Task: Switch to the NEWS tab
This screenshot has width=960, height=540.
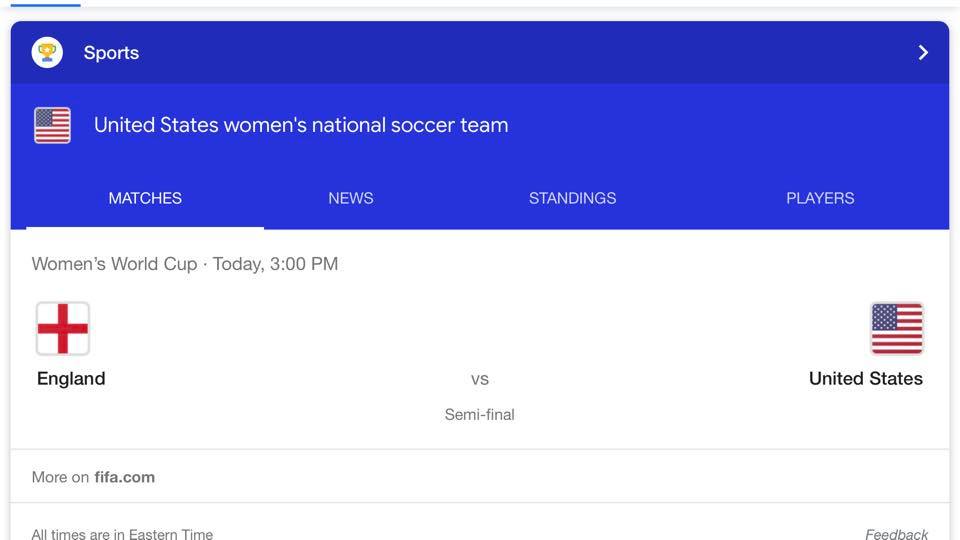Action: click(x=351, y=198)
